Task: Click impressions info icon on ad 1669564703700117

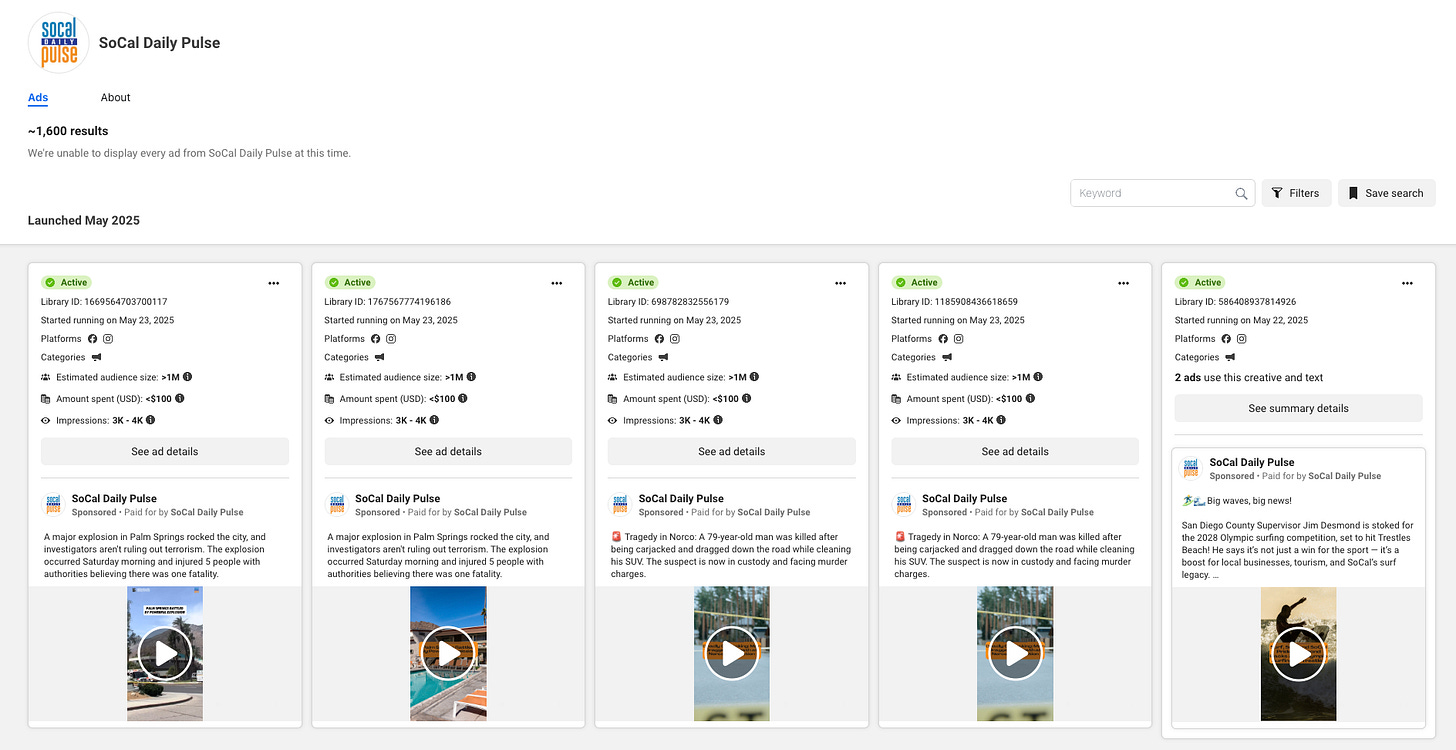Action: tap(151, 420)
